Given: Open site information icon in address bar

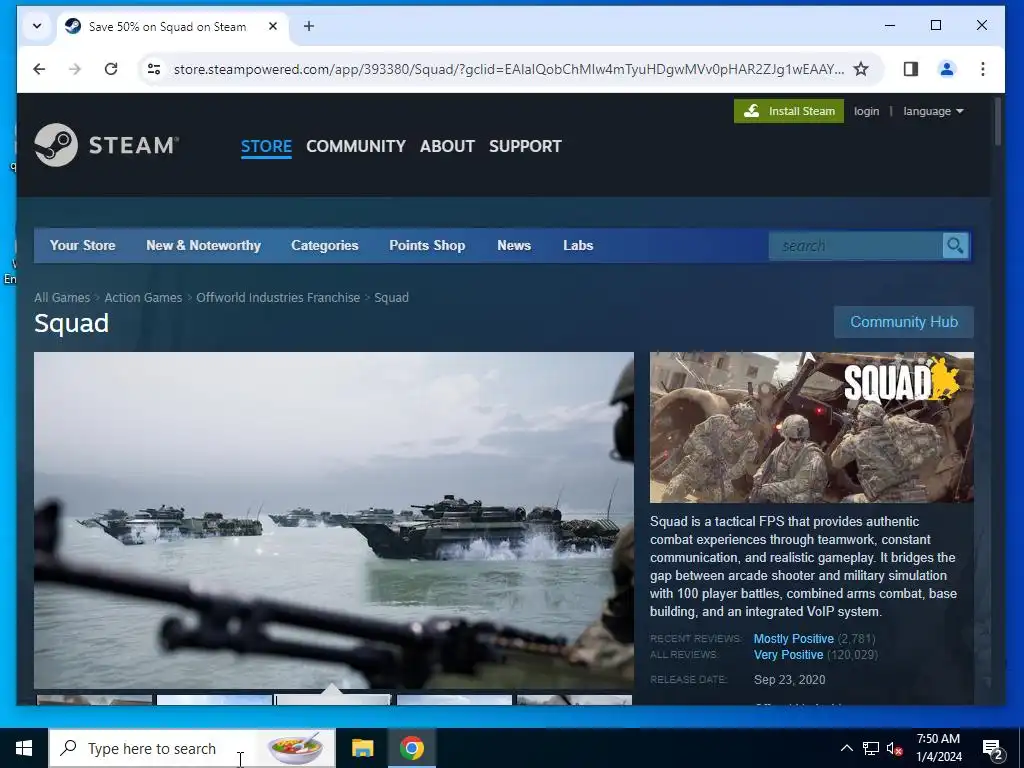Looking at the screenshot, I should pos(154,69).
